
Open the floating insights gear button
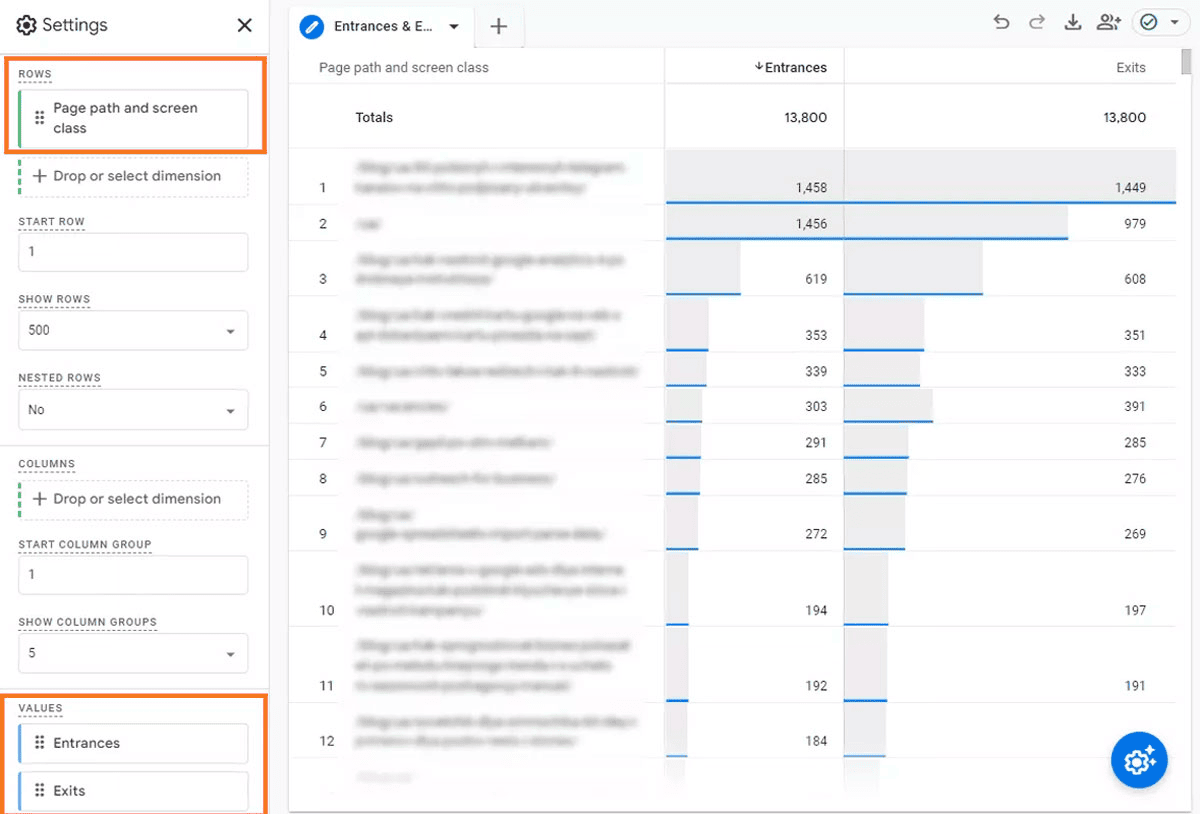point(1140,760)
